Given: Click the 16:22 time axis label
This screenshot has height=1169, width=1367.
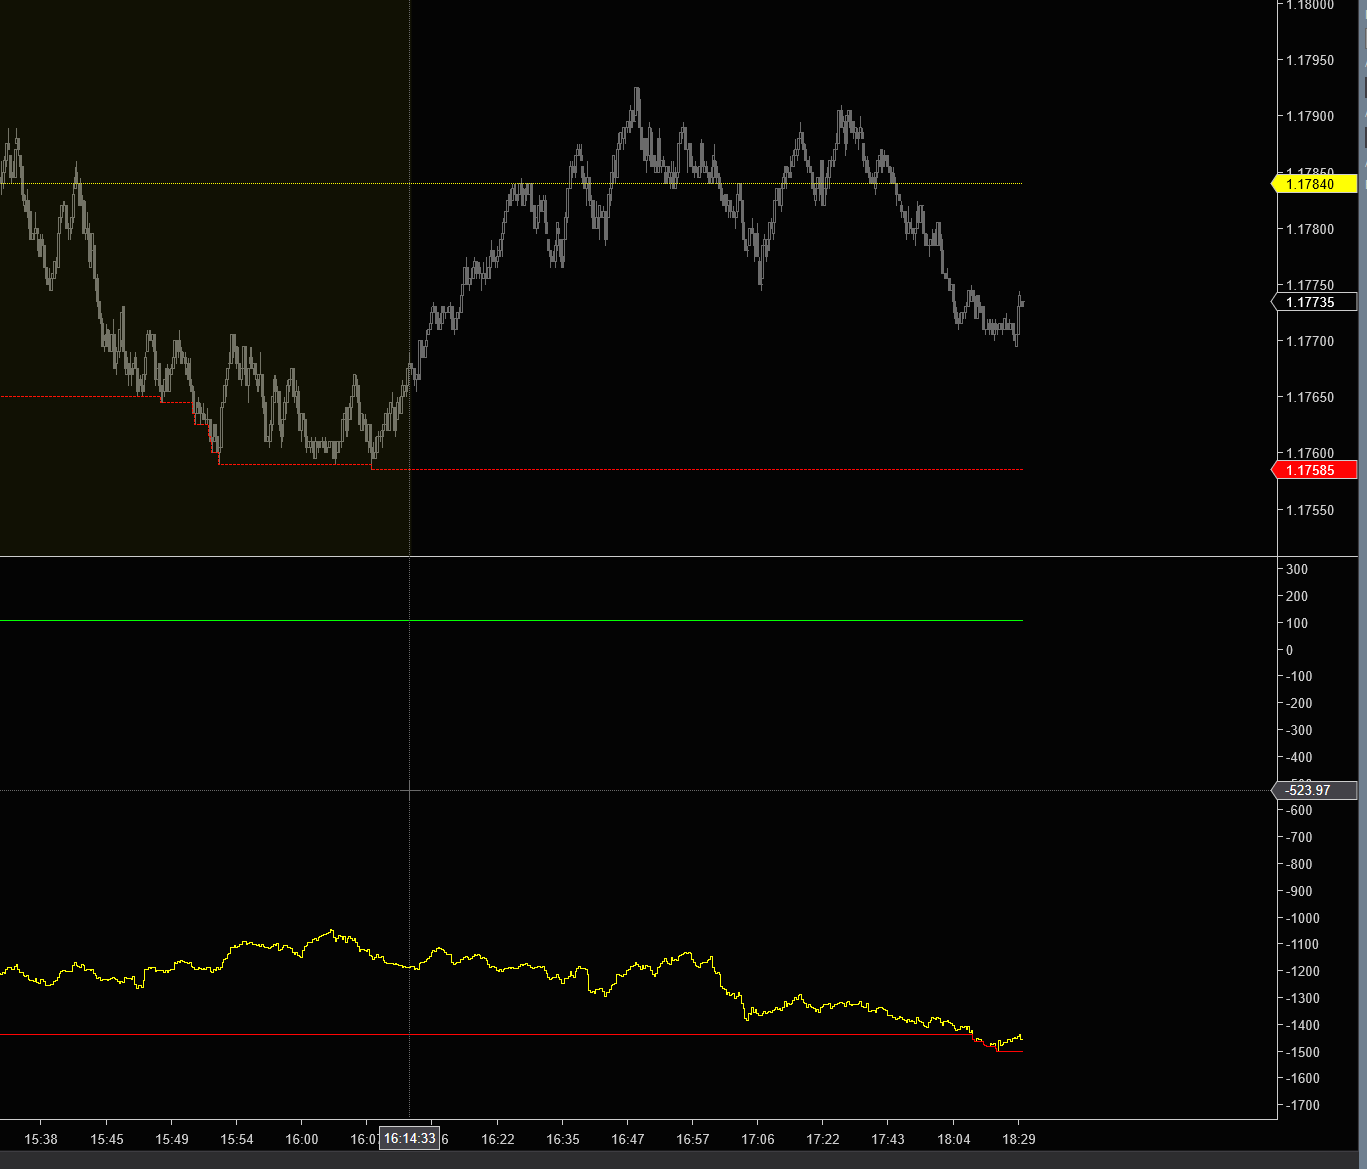Looking at the screenshot, I should (498, 1139).
